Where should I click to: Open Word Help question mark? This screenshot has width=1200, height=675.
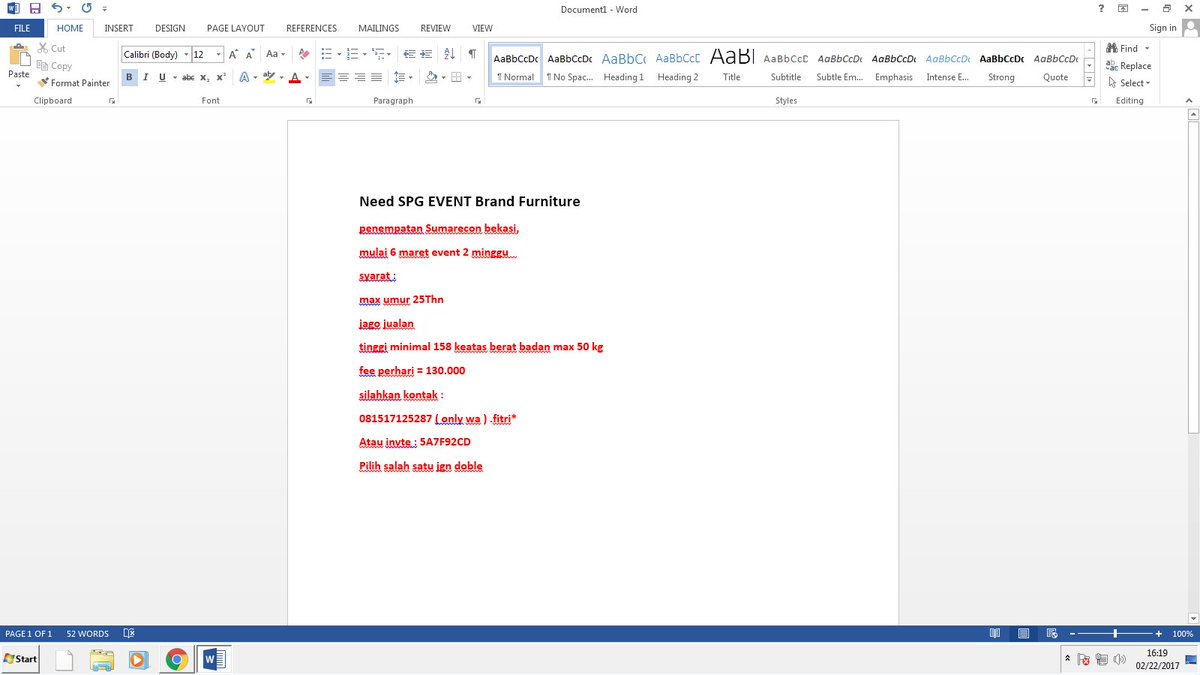(1101, 9)
